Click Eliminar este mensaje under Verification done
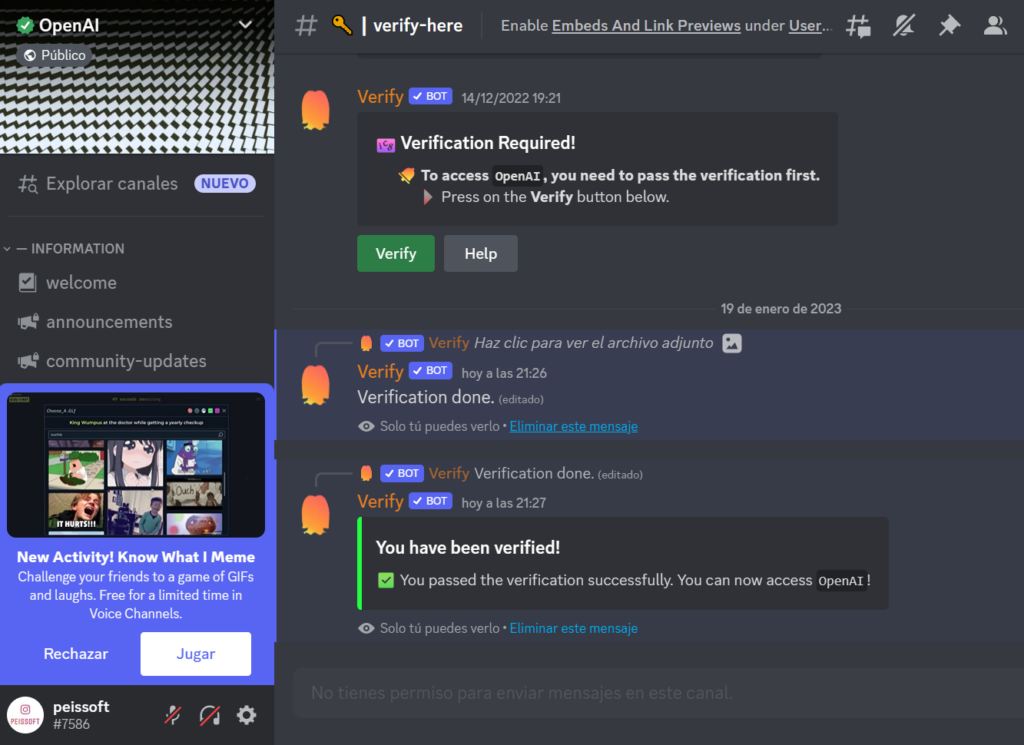Image resolution: width=1024 pixels, height=745 pixels. click(x=573, y=426)
